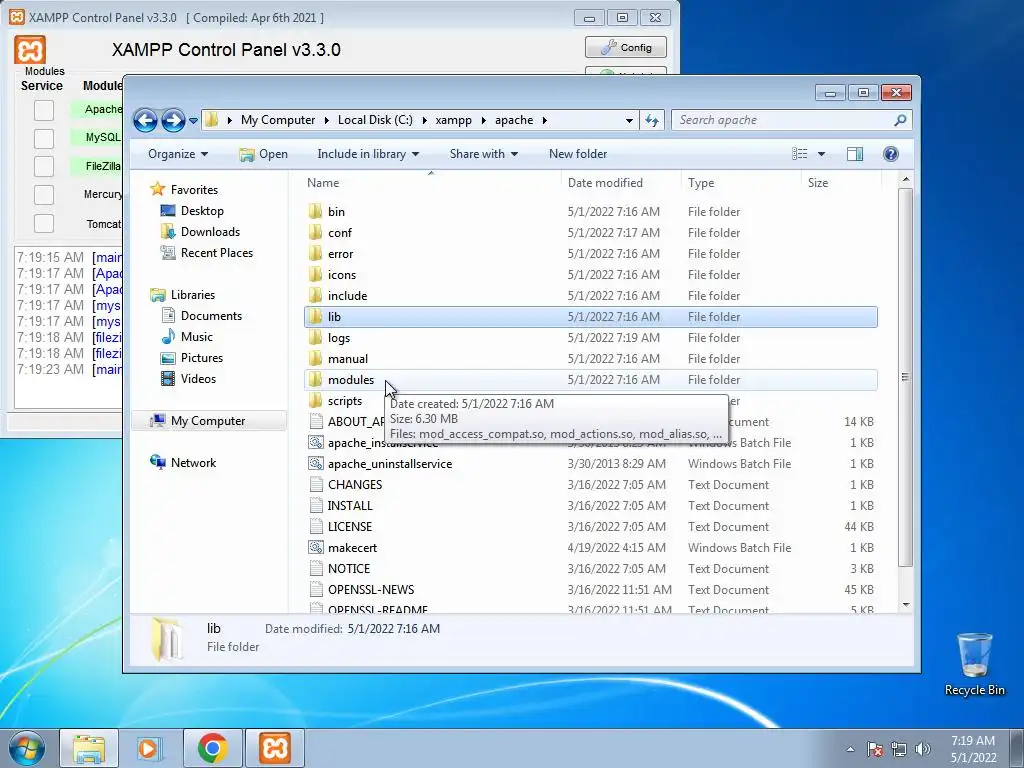Select Libraries in the navigation pane

[193, 295]
